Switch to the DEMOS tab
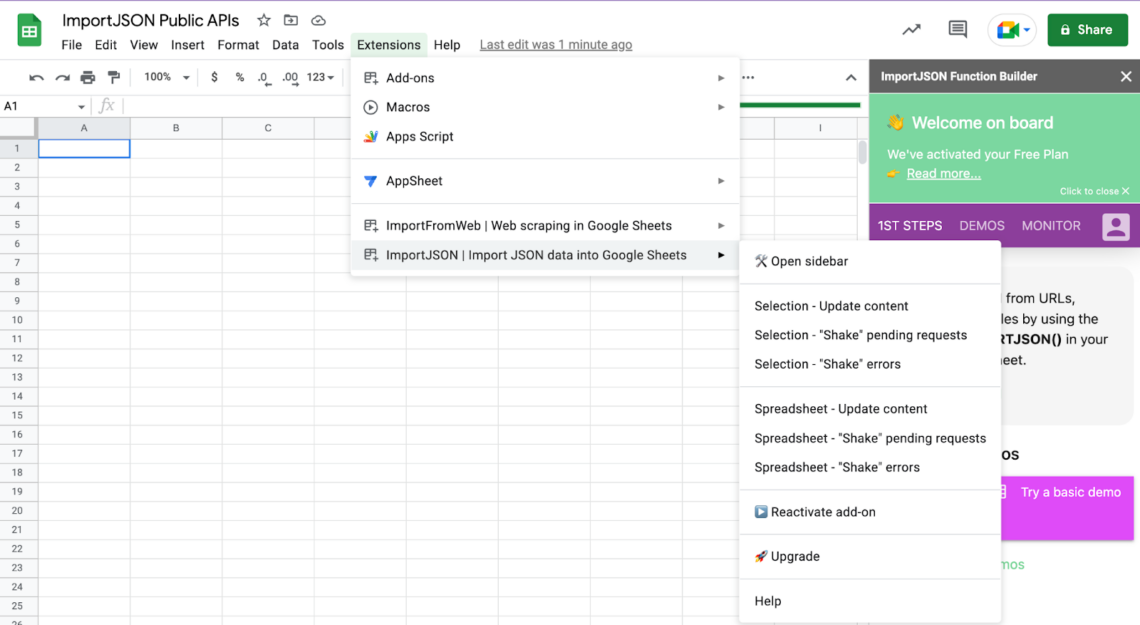 981,226
